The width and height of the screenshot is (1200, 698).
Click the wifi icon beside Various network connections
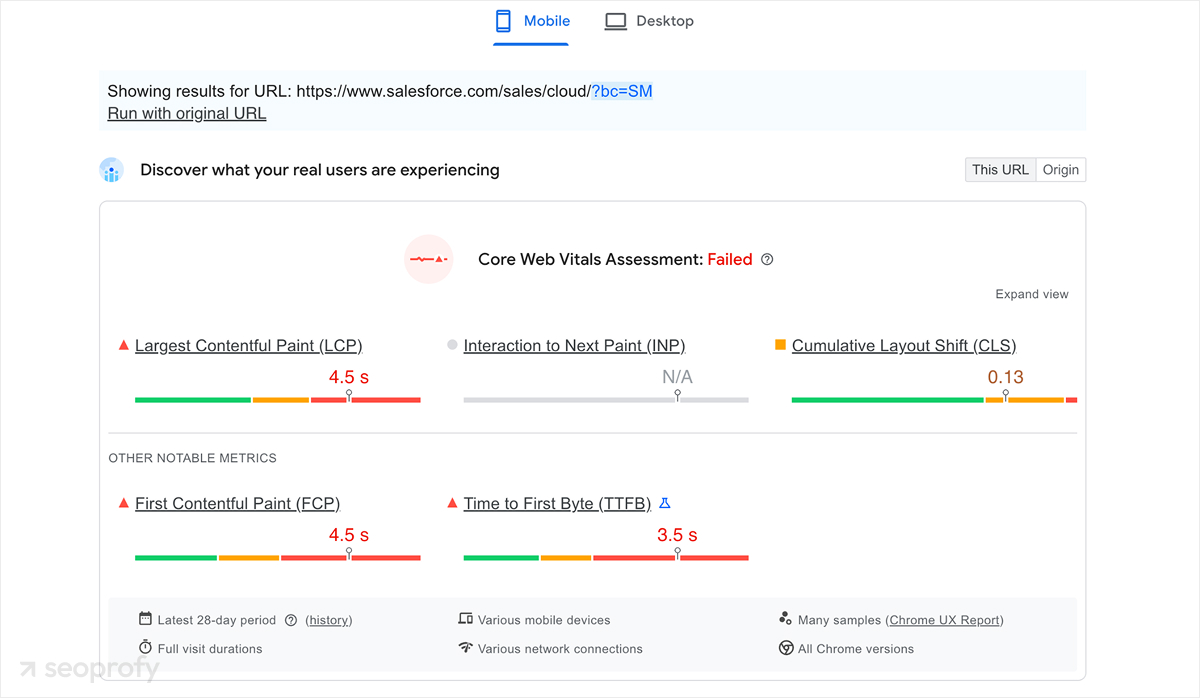point(465,647)
